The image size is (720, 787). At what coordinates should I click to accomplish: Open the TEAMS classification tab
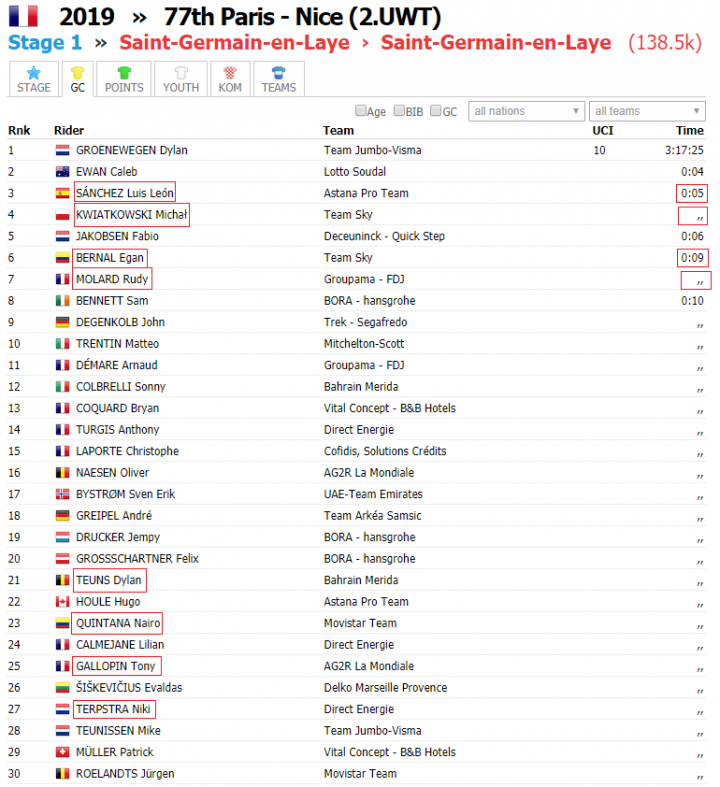278,79
